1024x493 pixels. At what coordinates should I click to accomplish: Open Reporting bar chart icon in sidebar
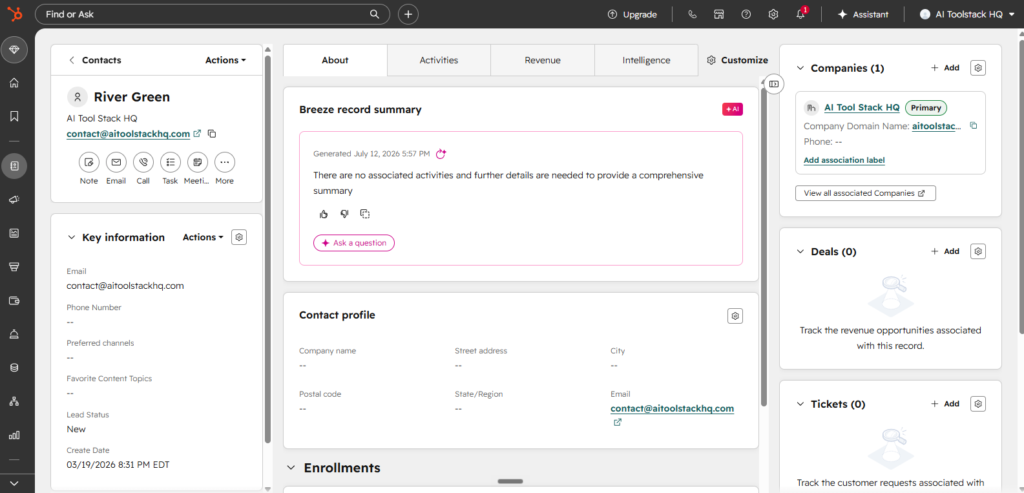(x=14, y=435)
